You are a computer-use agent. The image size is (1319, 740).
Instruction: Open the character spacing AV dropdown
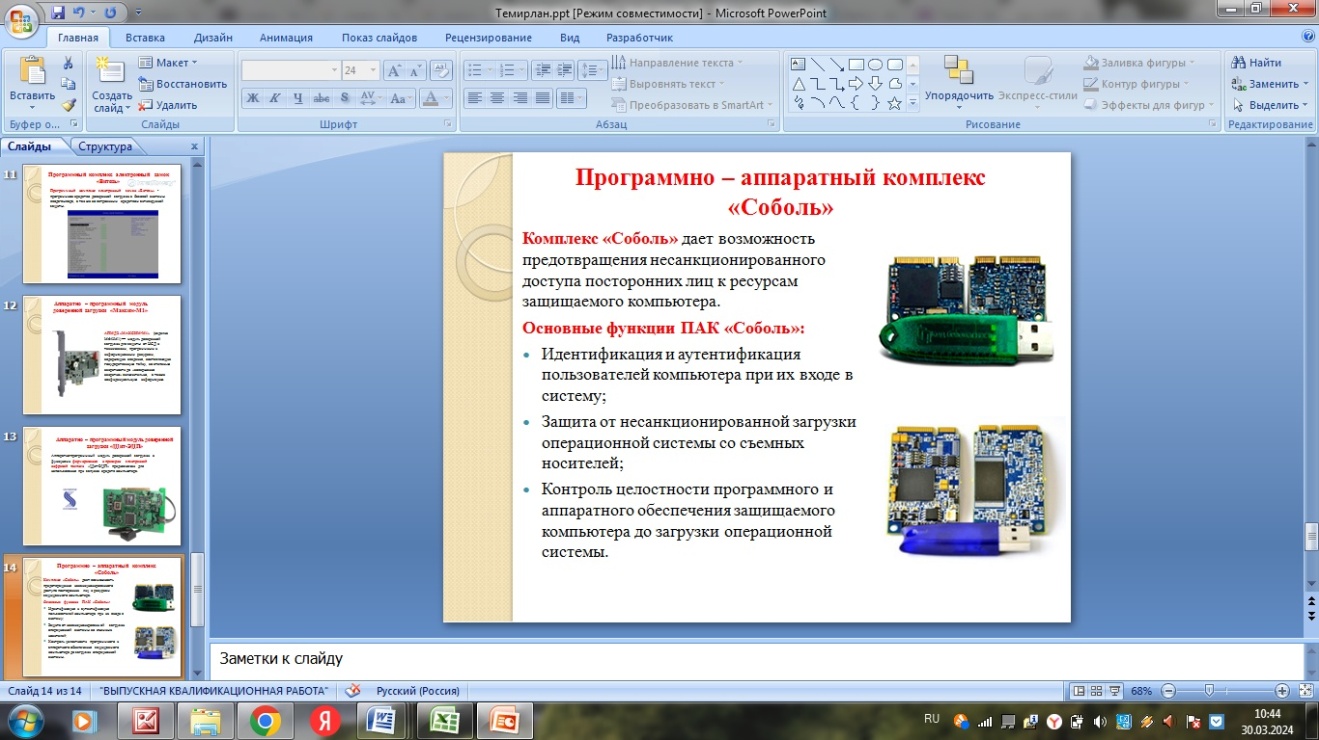(x=370, y=98)
